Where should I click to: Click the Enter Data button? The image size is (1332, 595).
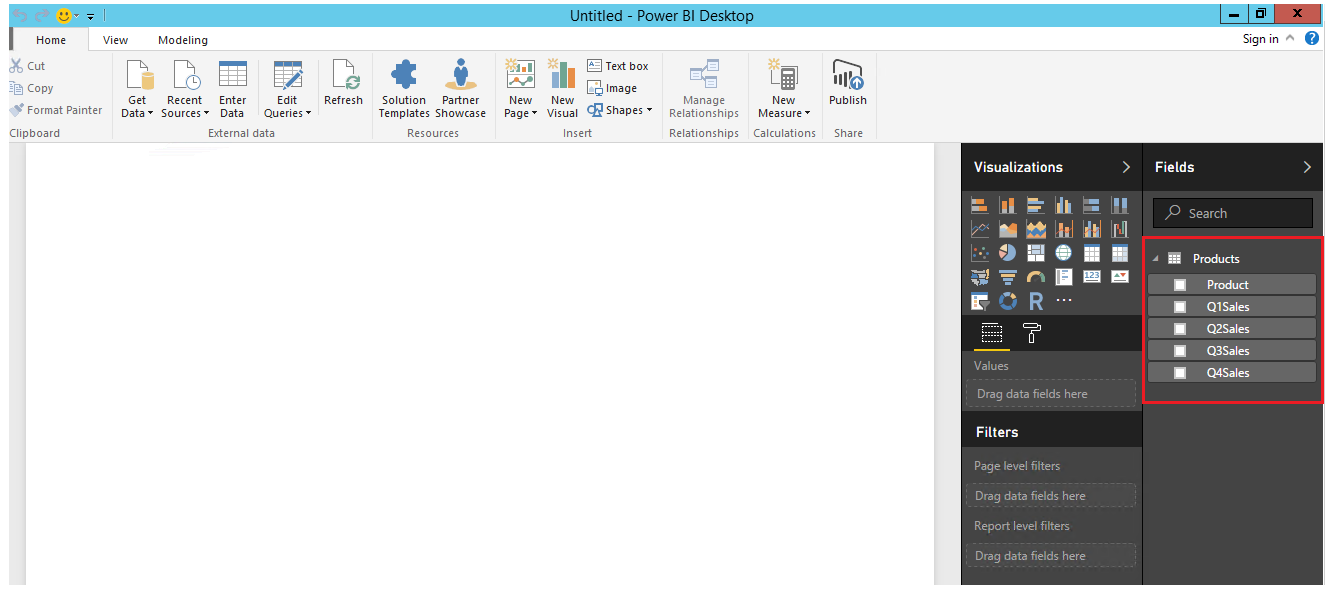pos(233,89)
